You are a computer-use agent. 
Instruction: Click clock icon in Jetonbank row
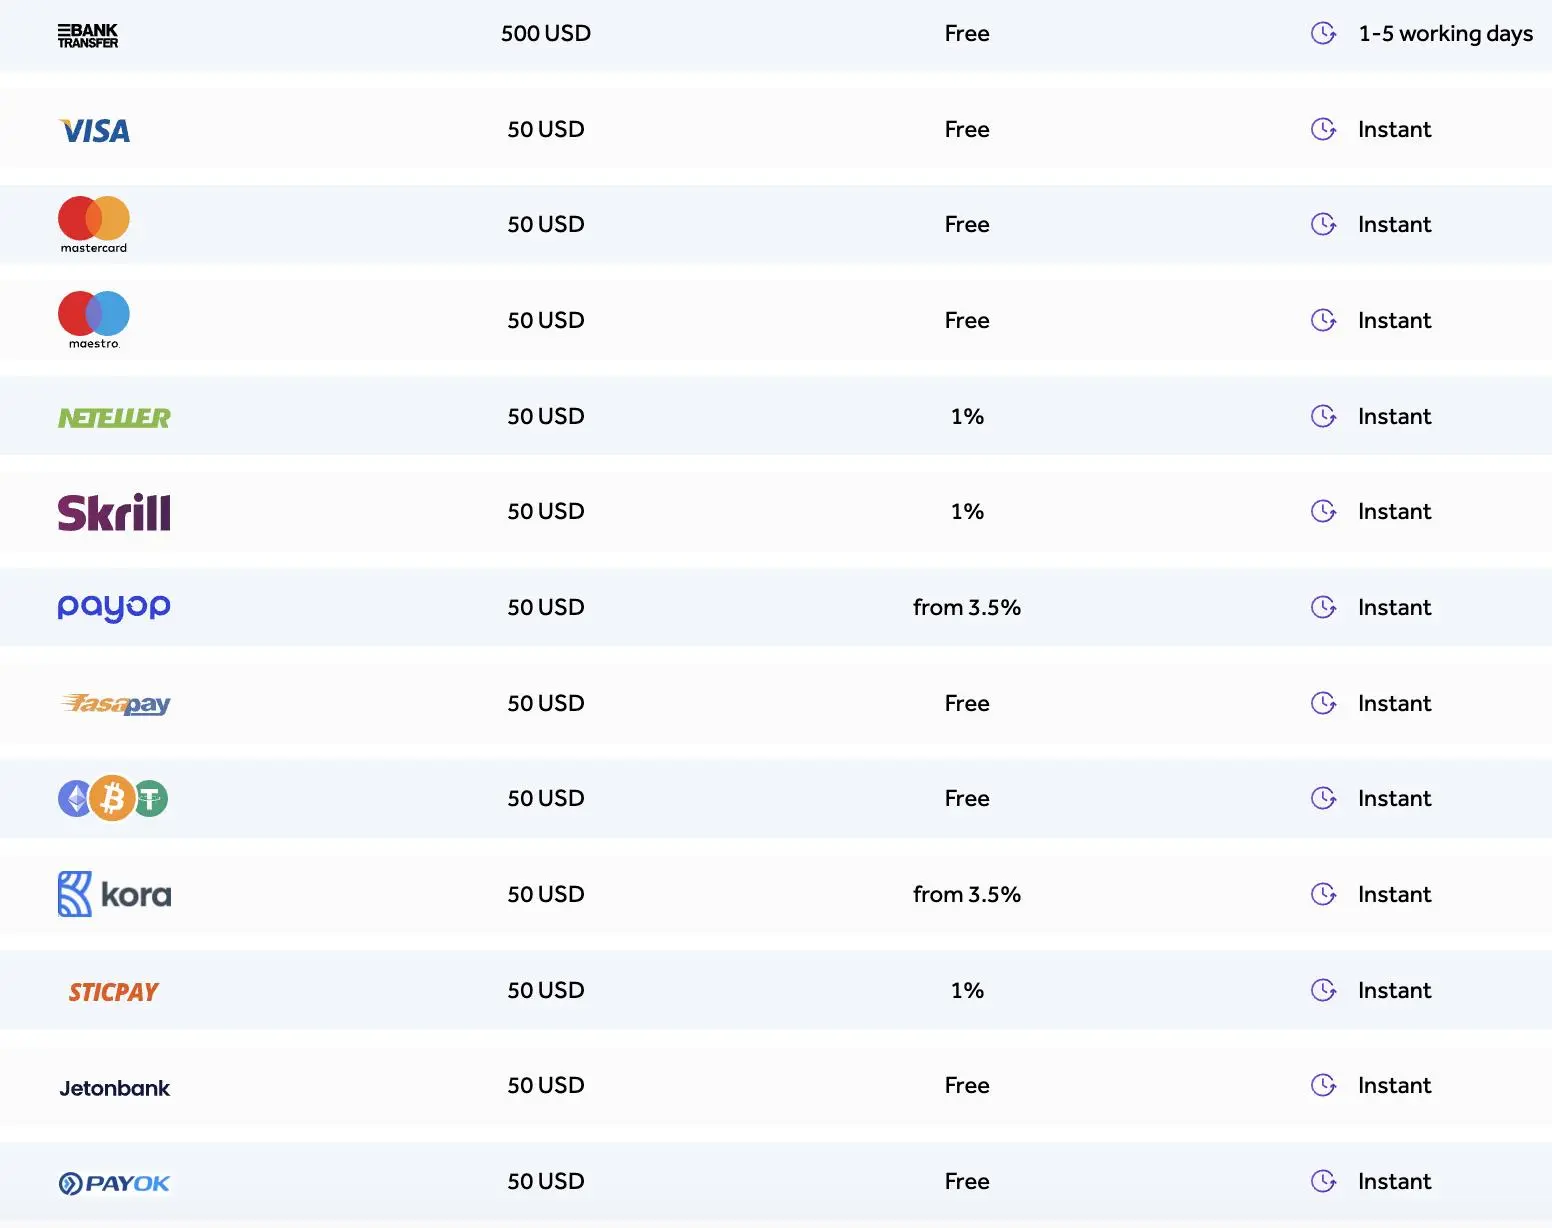1323,1085
